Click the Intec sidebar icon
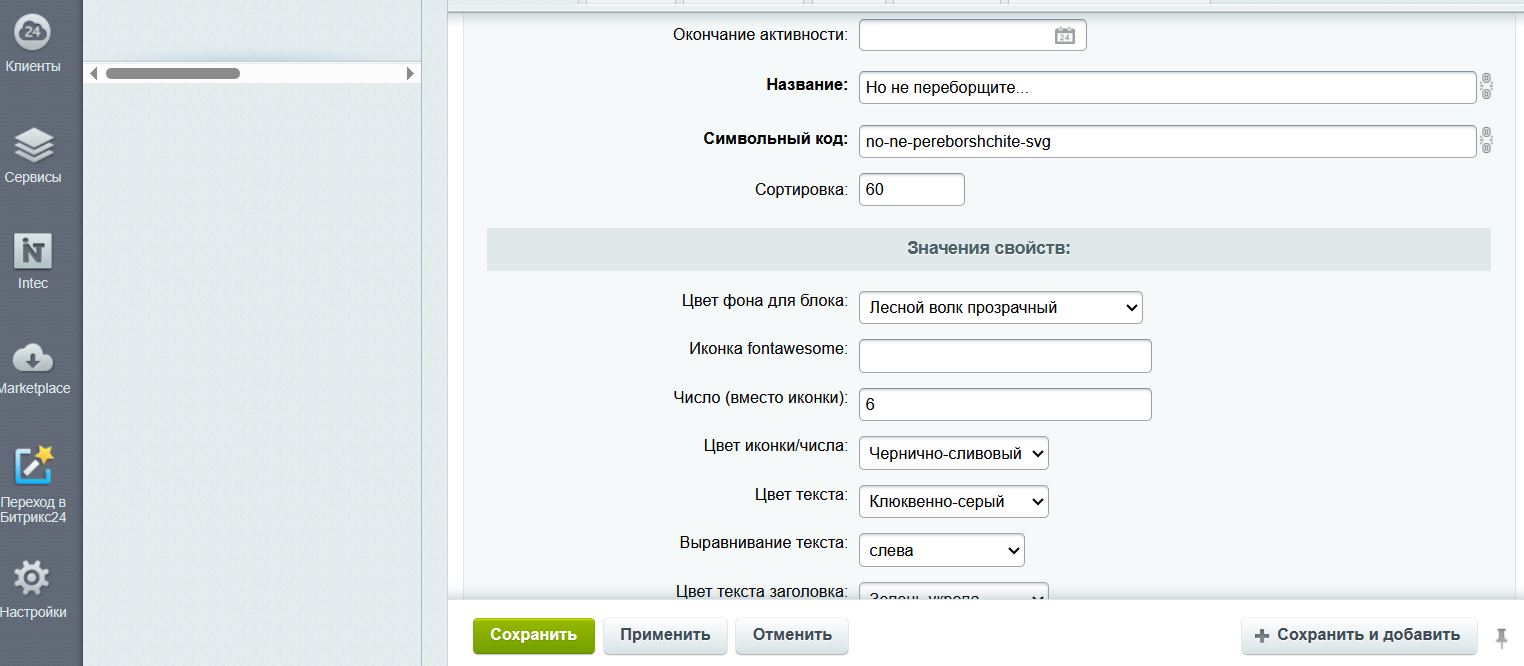Image resolution: width=1524 pixels, height=666 pixels. (x=33, y=260)
